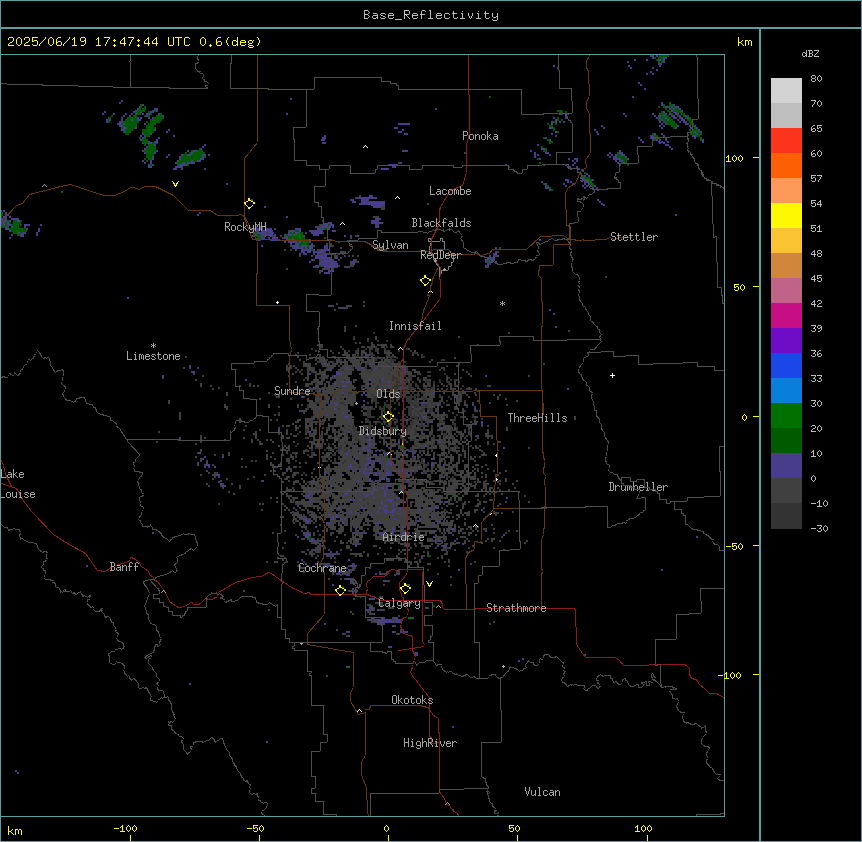The height and width of the screenshot is (842, 862).
Task: Pick the bright yellow legend swatch
Action: point(786,215)
